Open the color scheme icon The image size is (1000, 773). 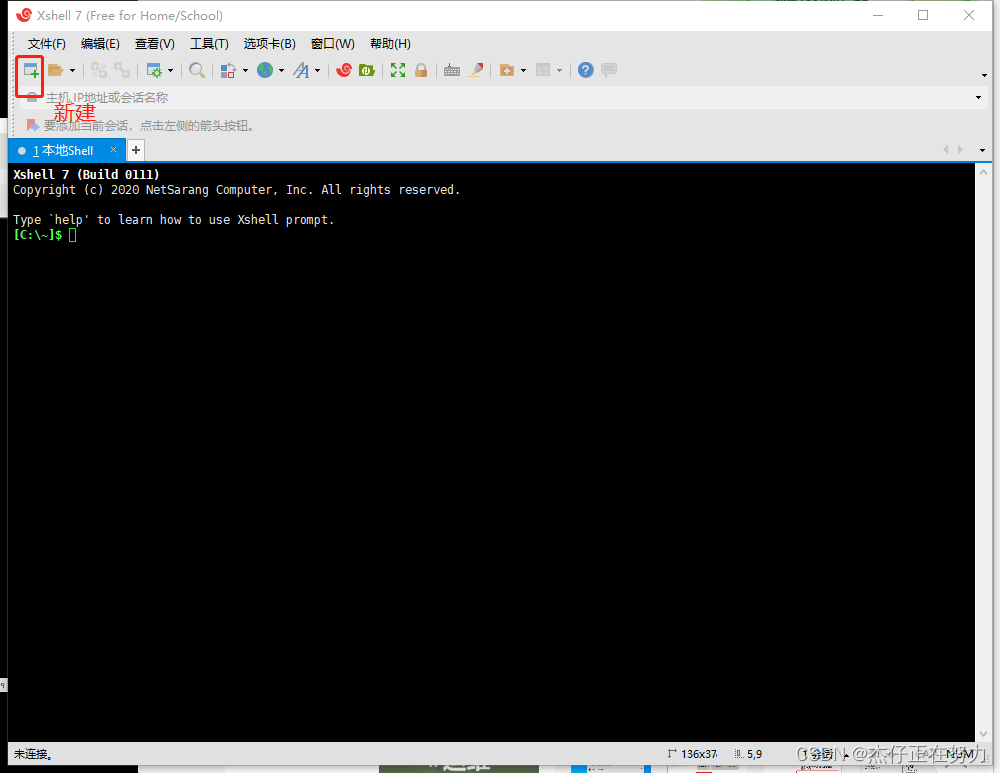click(228, 70)
